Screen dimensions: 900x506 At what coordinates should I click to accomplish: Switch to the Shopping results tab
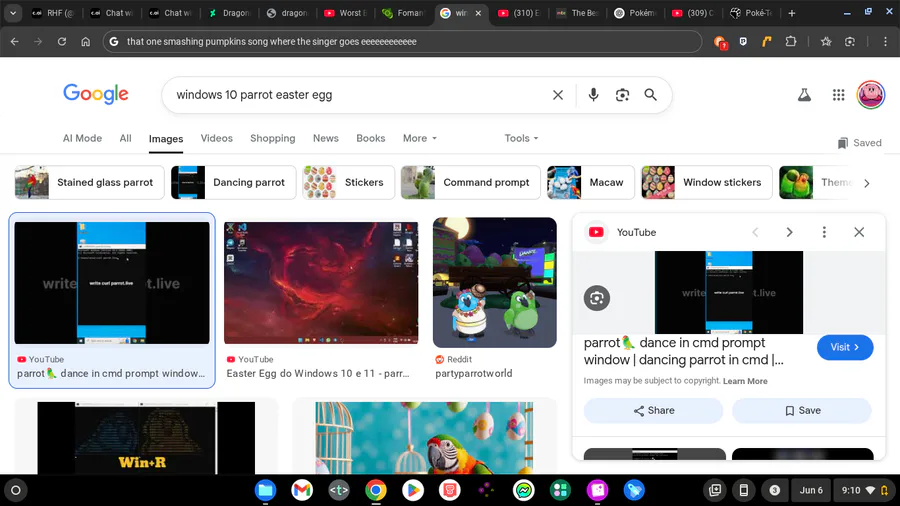(x=273, y=138)
